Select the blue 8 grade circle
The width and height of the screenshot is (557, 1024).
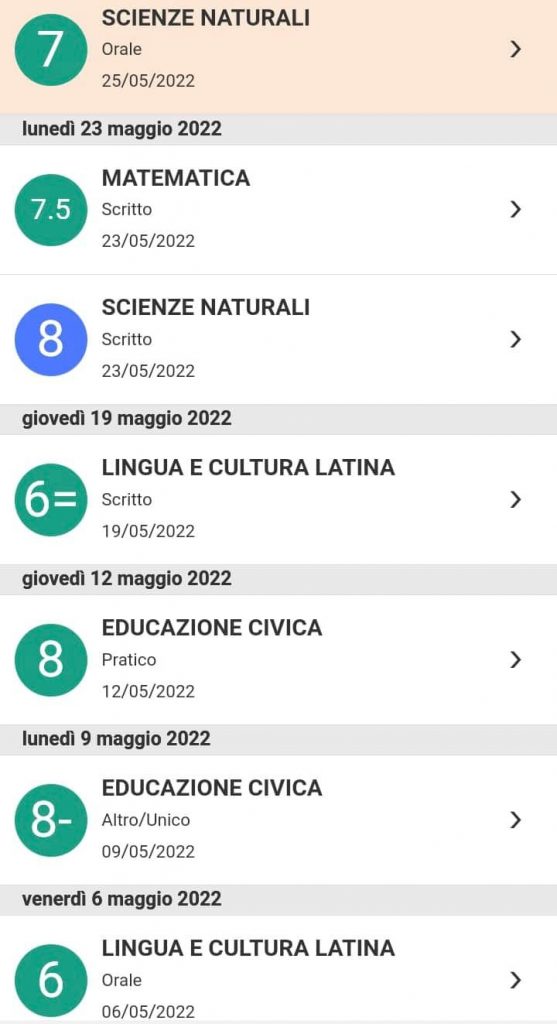51,340
